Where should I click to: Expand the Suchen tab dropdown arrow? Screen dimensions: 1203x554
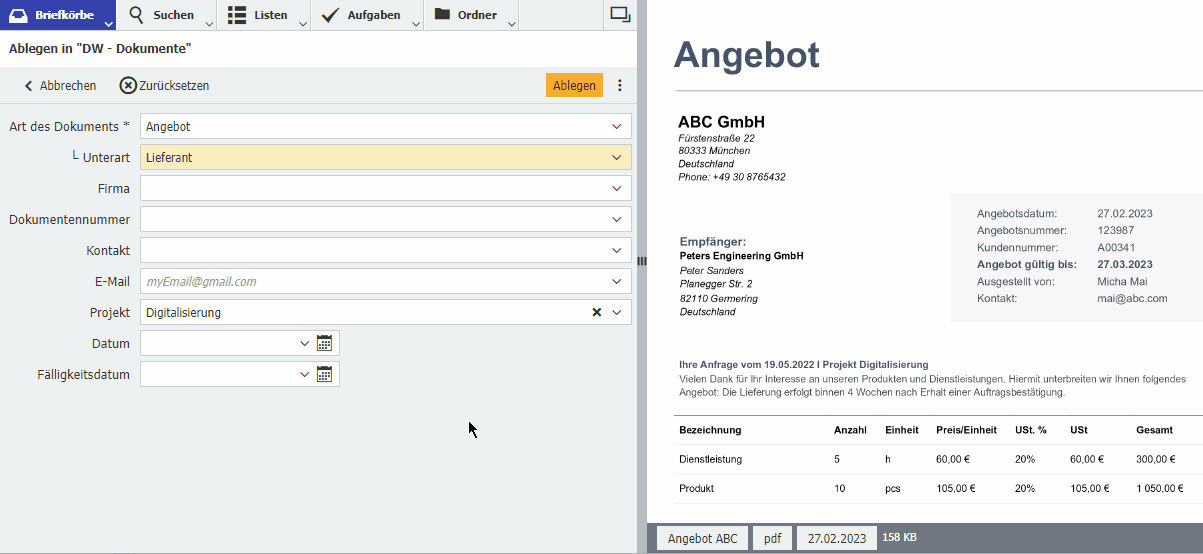tap(209, 23)
